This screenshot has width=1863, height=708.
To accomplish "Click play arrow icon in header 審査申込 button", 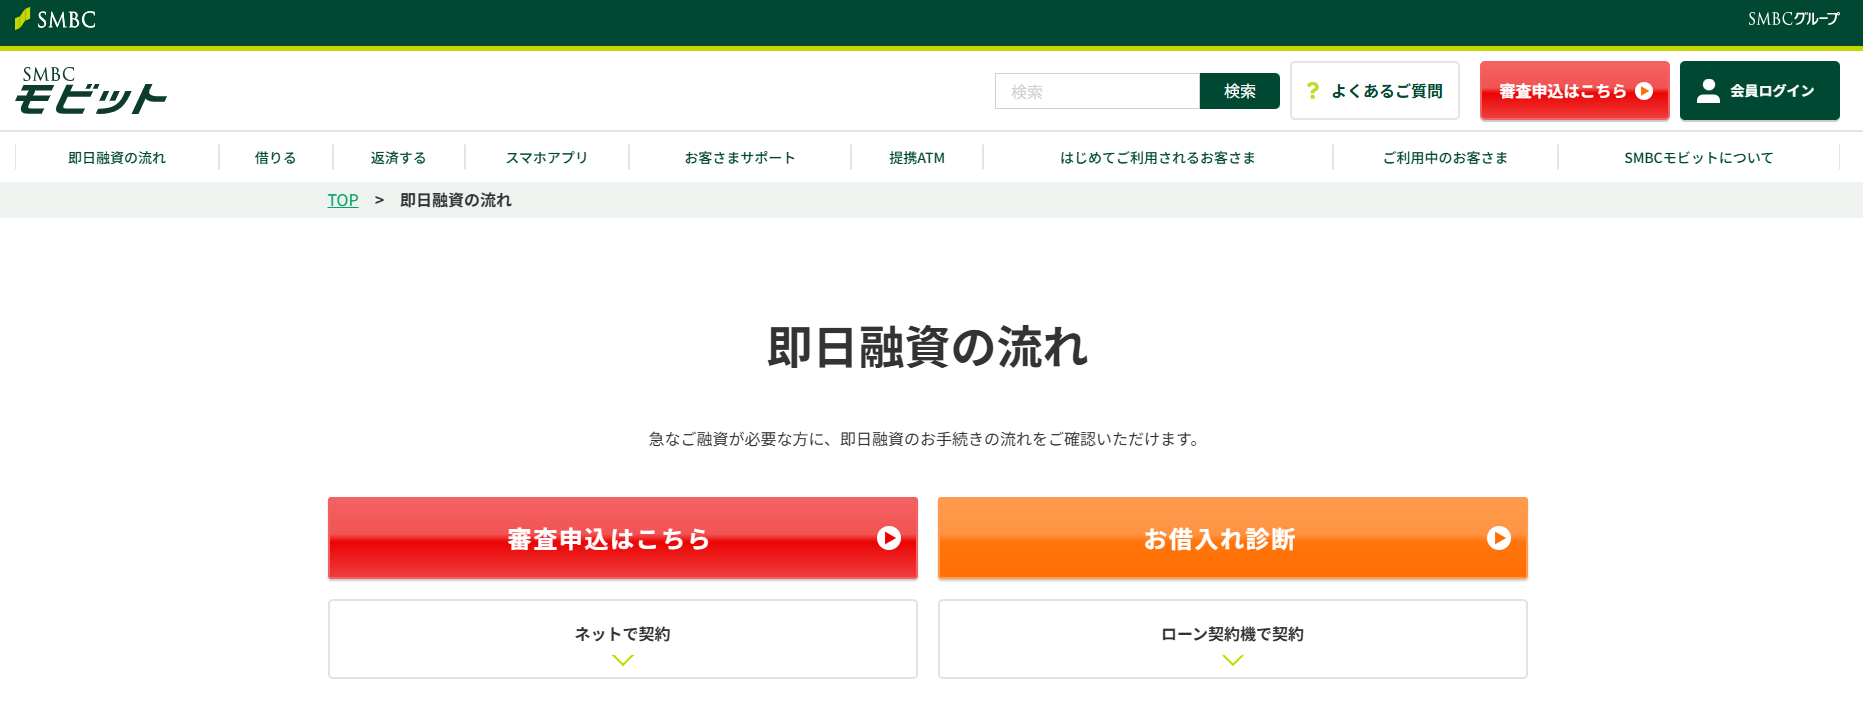I will [1644, 91].
